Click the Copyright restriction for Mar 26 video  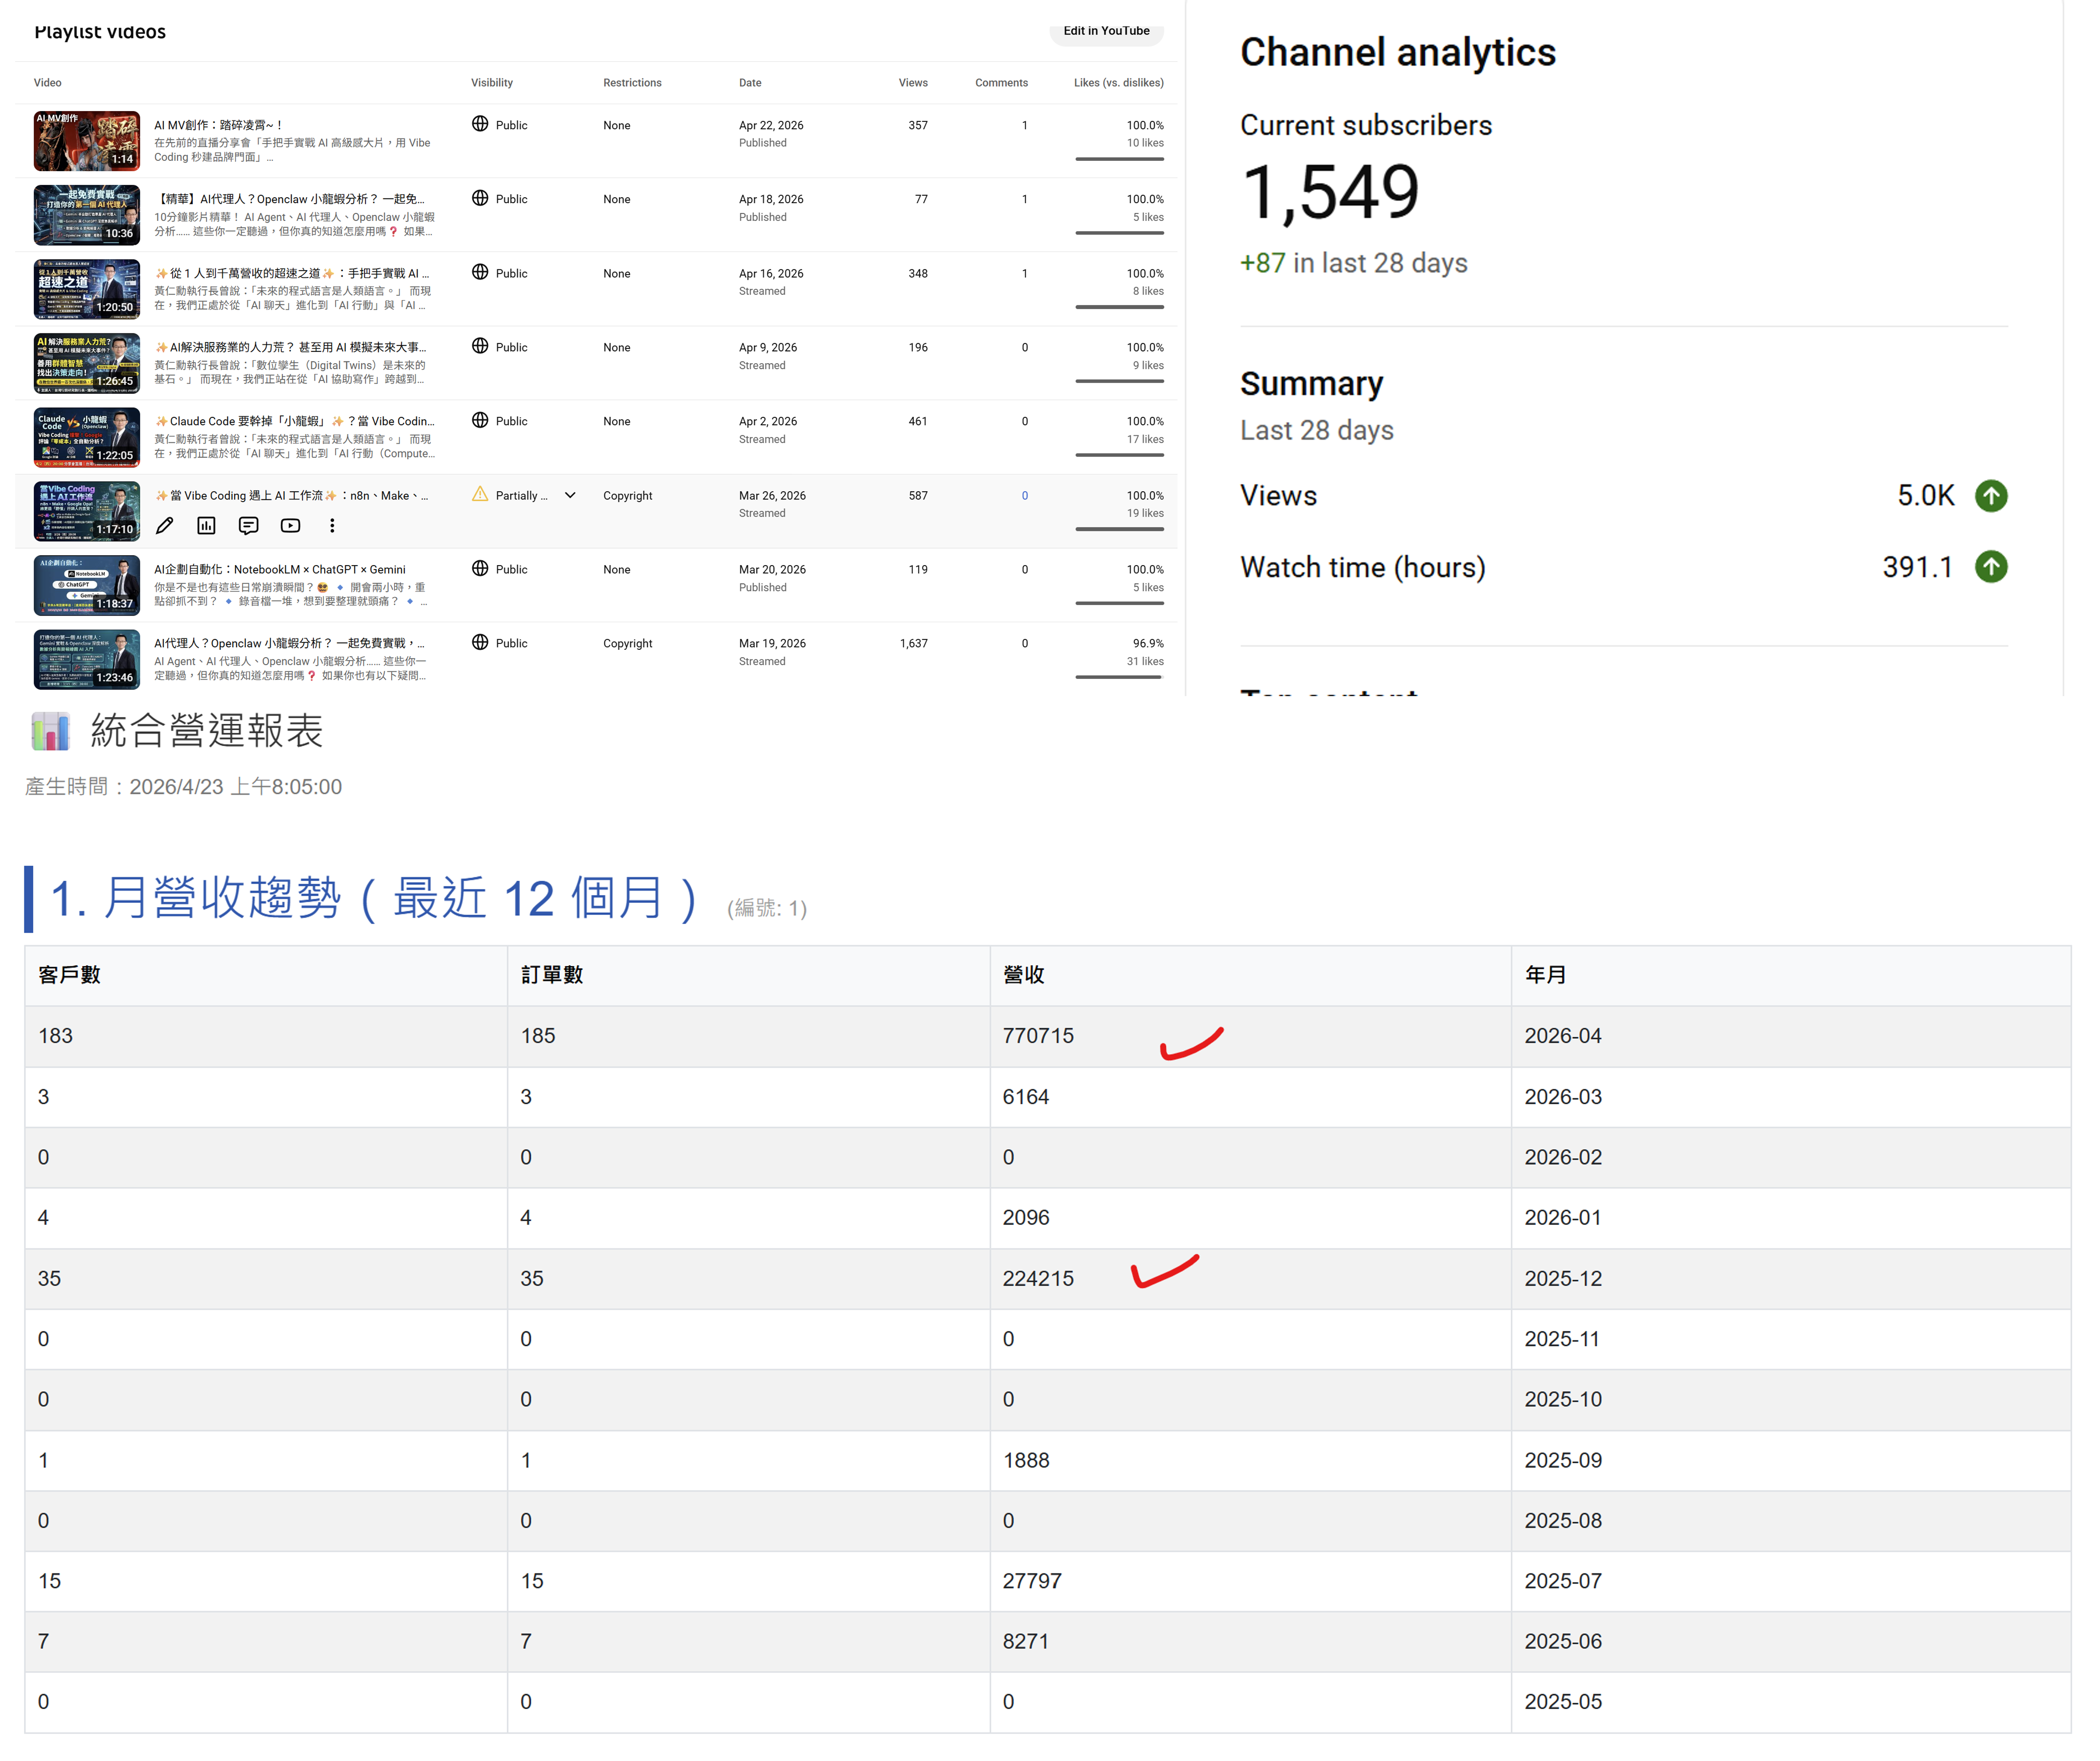tap(628, 496)
